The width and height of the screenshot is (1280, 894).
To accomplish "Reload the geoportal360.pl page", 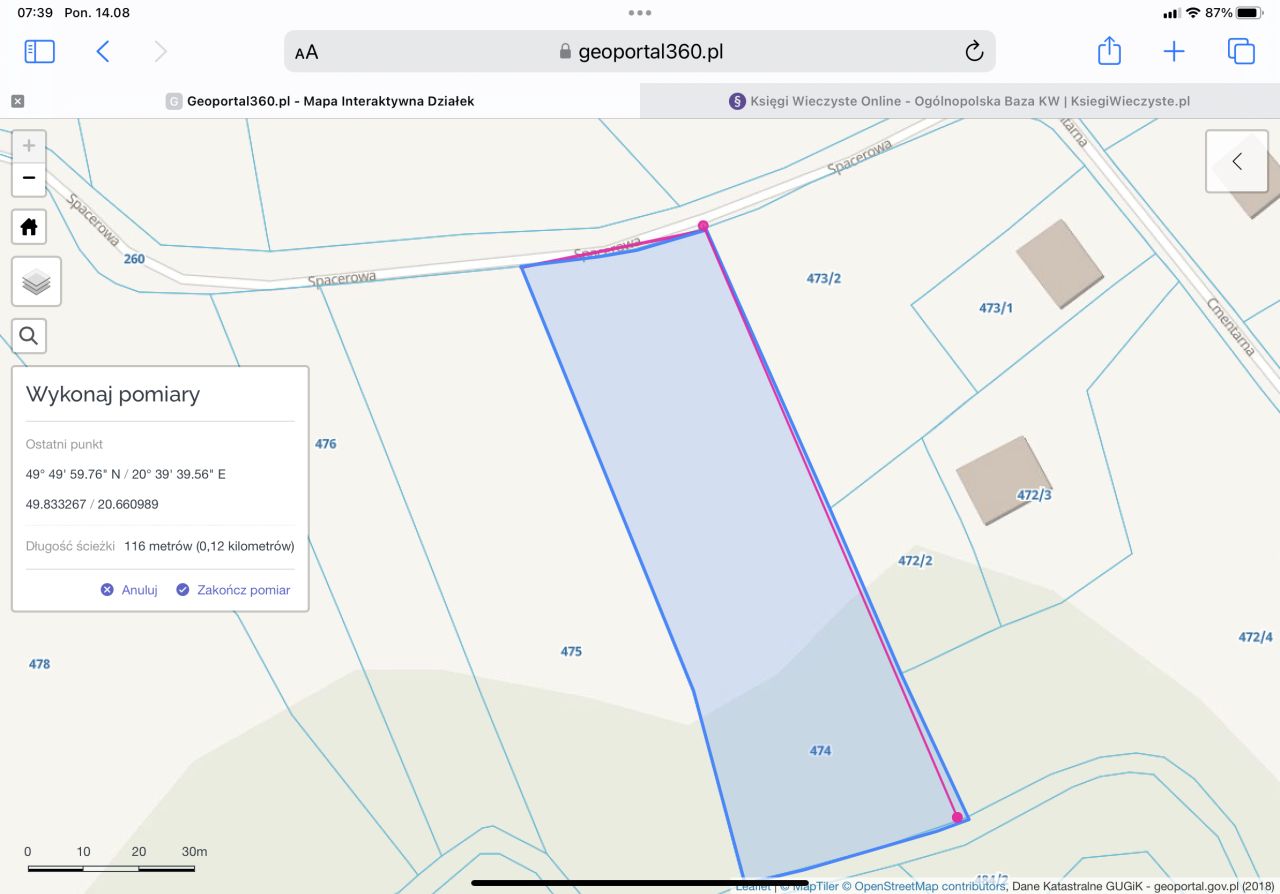I will (974, 51).
